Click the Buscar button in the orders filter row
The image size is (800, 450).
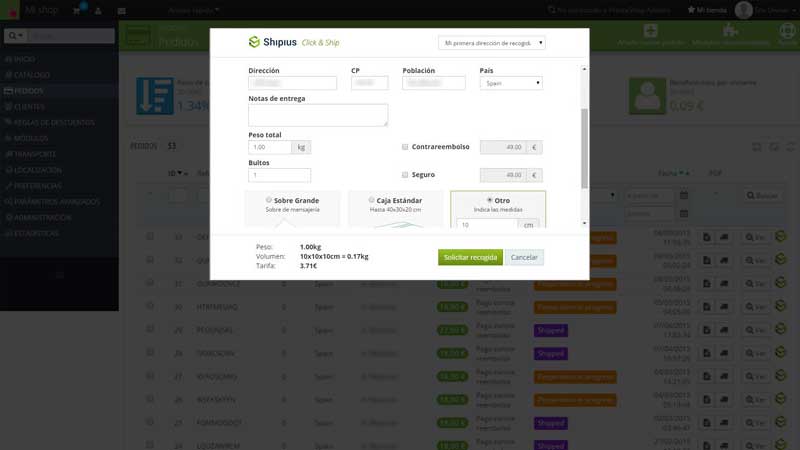pyautogui.click(x=762, y=195)
